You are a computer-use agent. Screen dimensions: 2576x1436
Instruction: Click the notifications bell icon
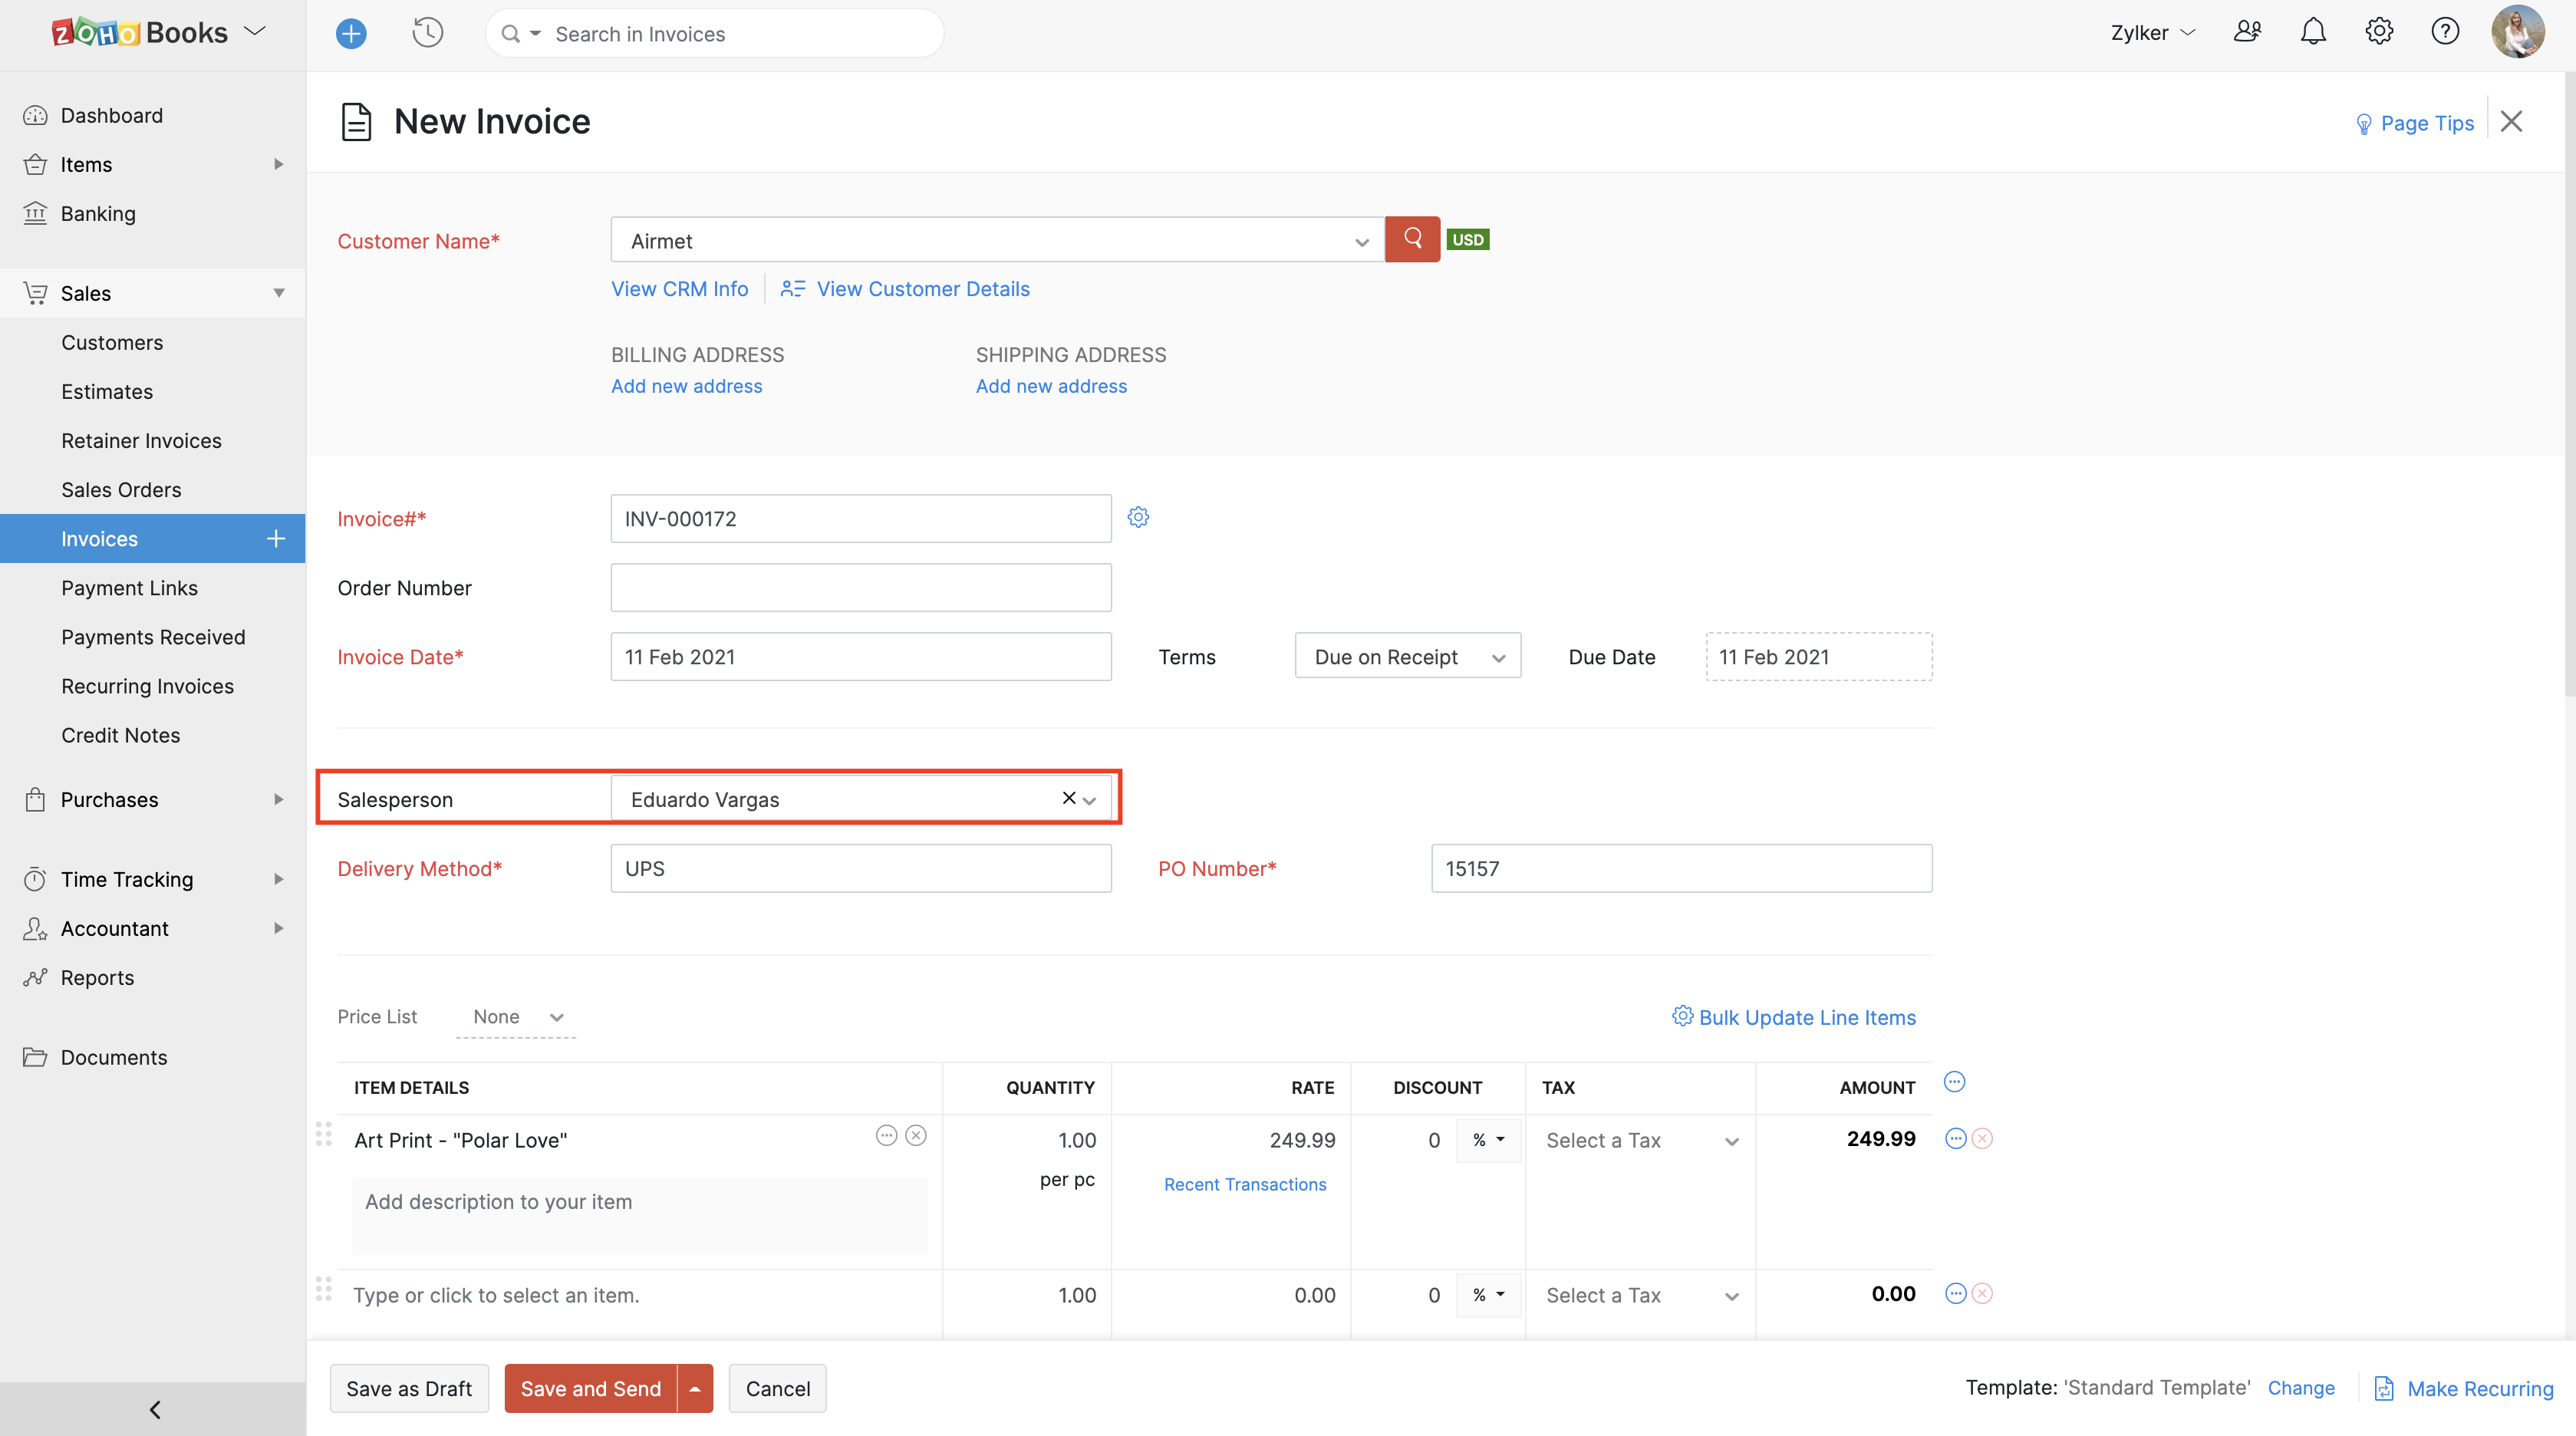coord(2312,32)
